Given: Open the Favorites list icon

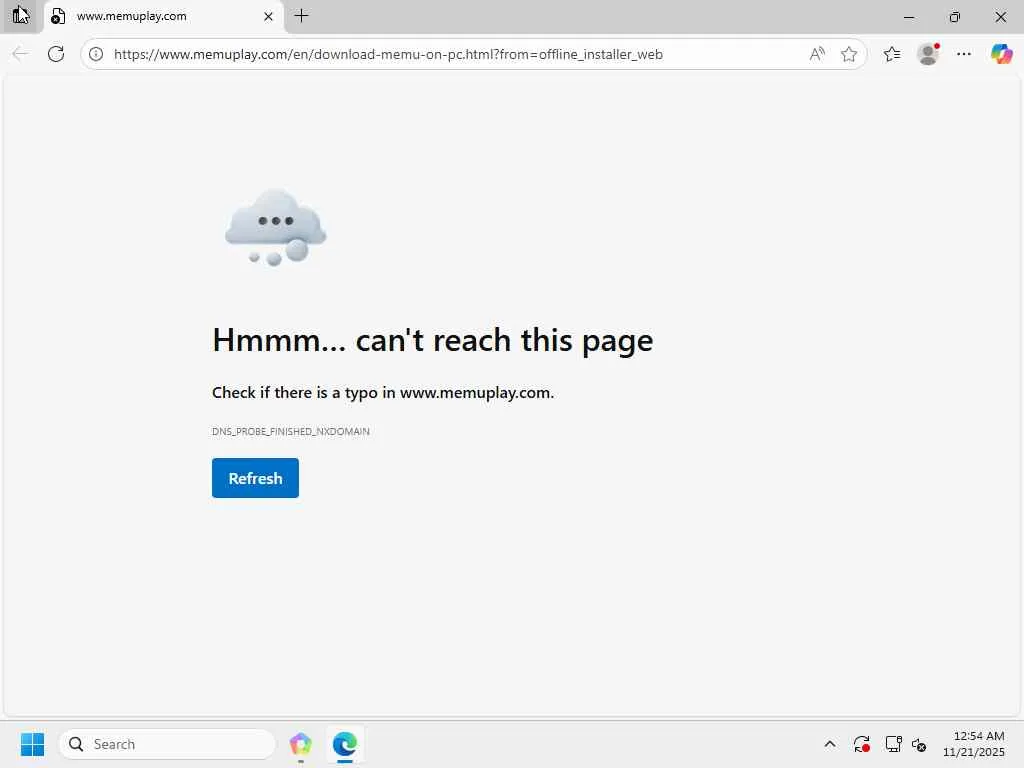Looking at the screenshot, I should [x=892, y=54].
